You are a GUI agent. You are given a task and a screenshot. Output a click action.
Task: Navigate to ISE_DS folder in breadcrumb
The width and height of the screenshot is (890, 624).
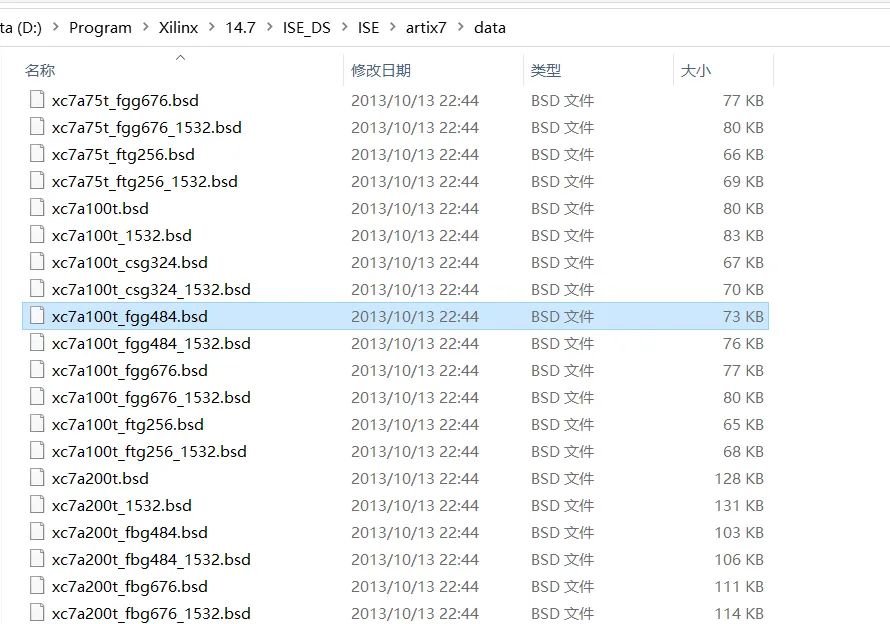pos(307,28)
